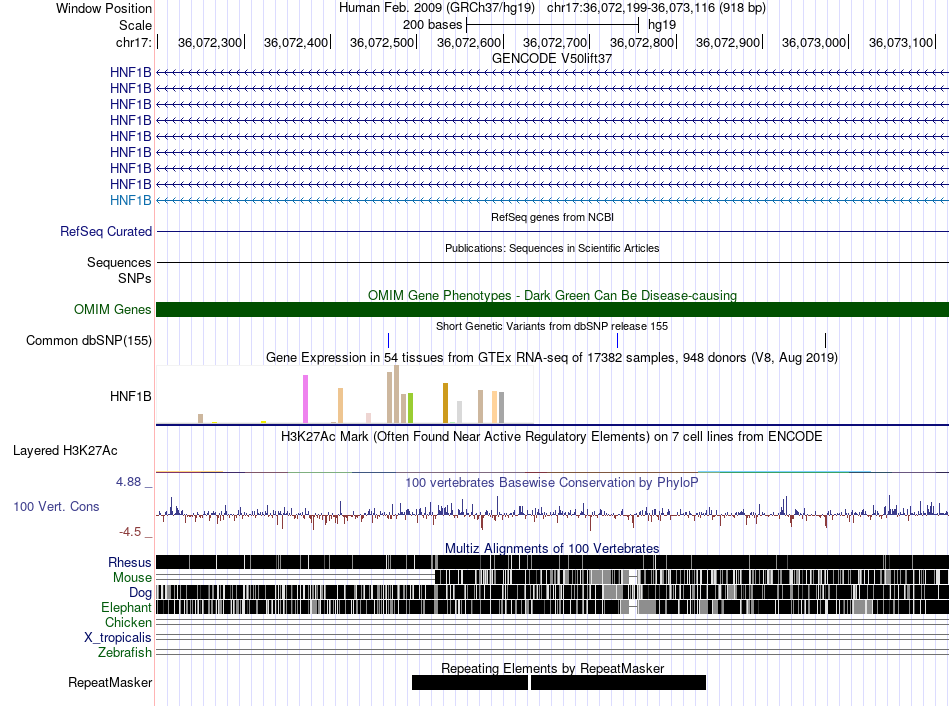Click the X_tropicalis alignment label
Viewport: 950px width, 706px height.
[x=118, y=638]
